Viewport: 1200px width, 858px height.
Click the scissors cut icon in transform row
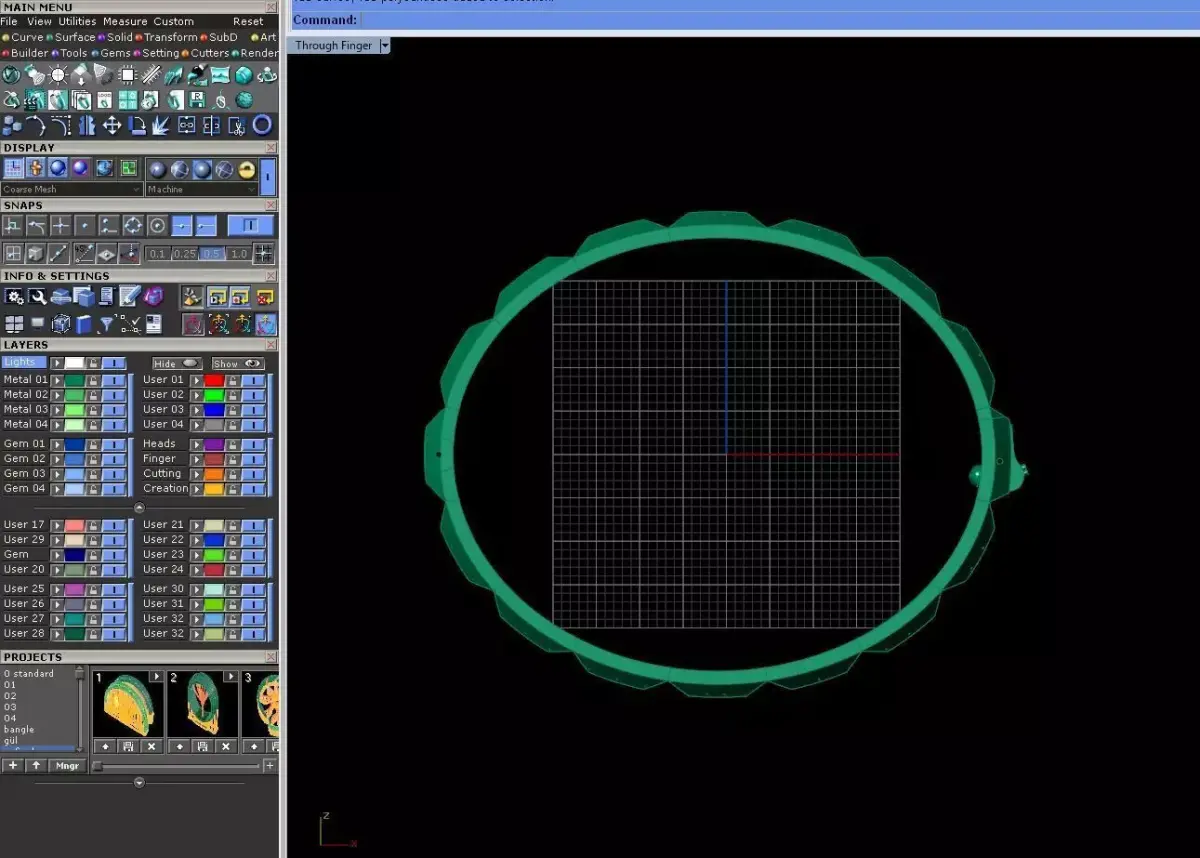click(237, 125)
